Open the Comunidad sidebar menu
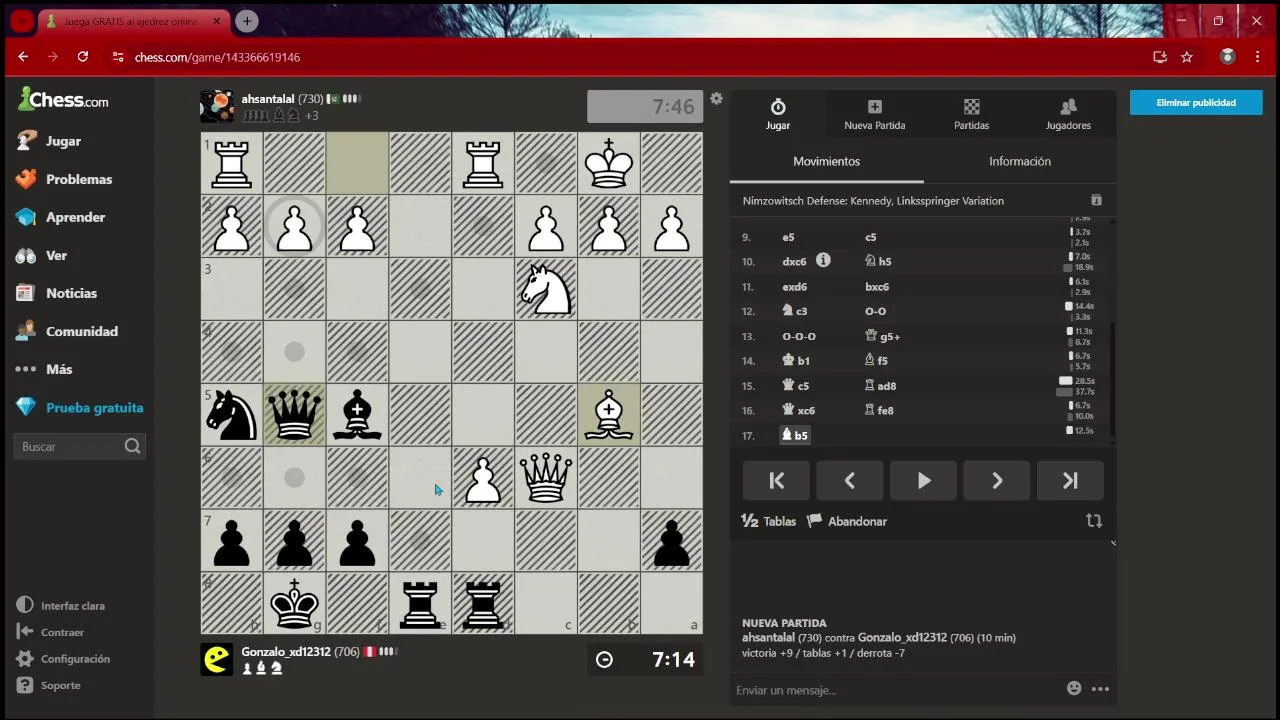Screen dimensions: 1280x720 [x=67, y=331]
